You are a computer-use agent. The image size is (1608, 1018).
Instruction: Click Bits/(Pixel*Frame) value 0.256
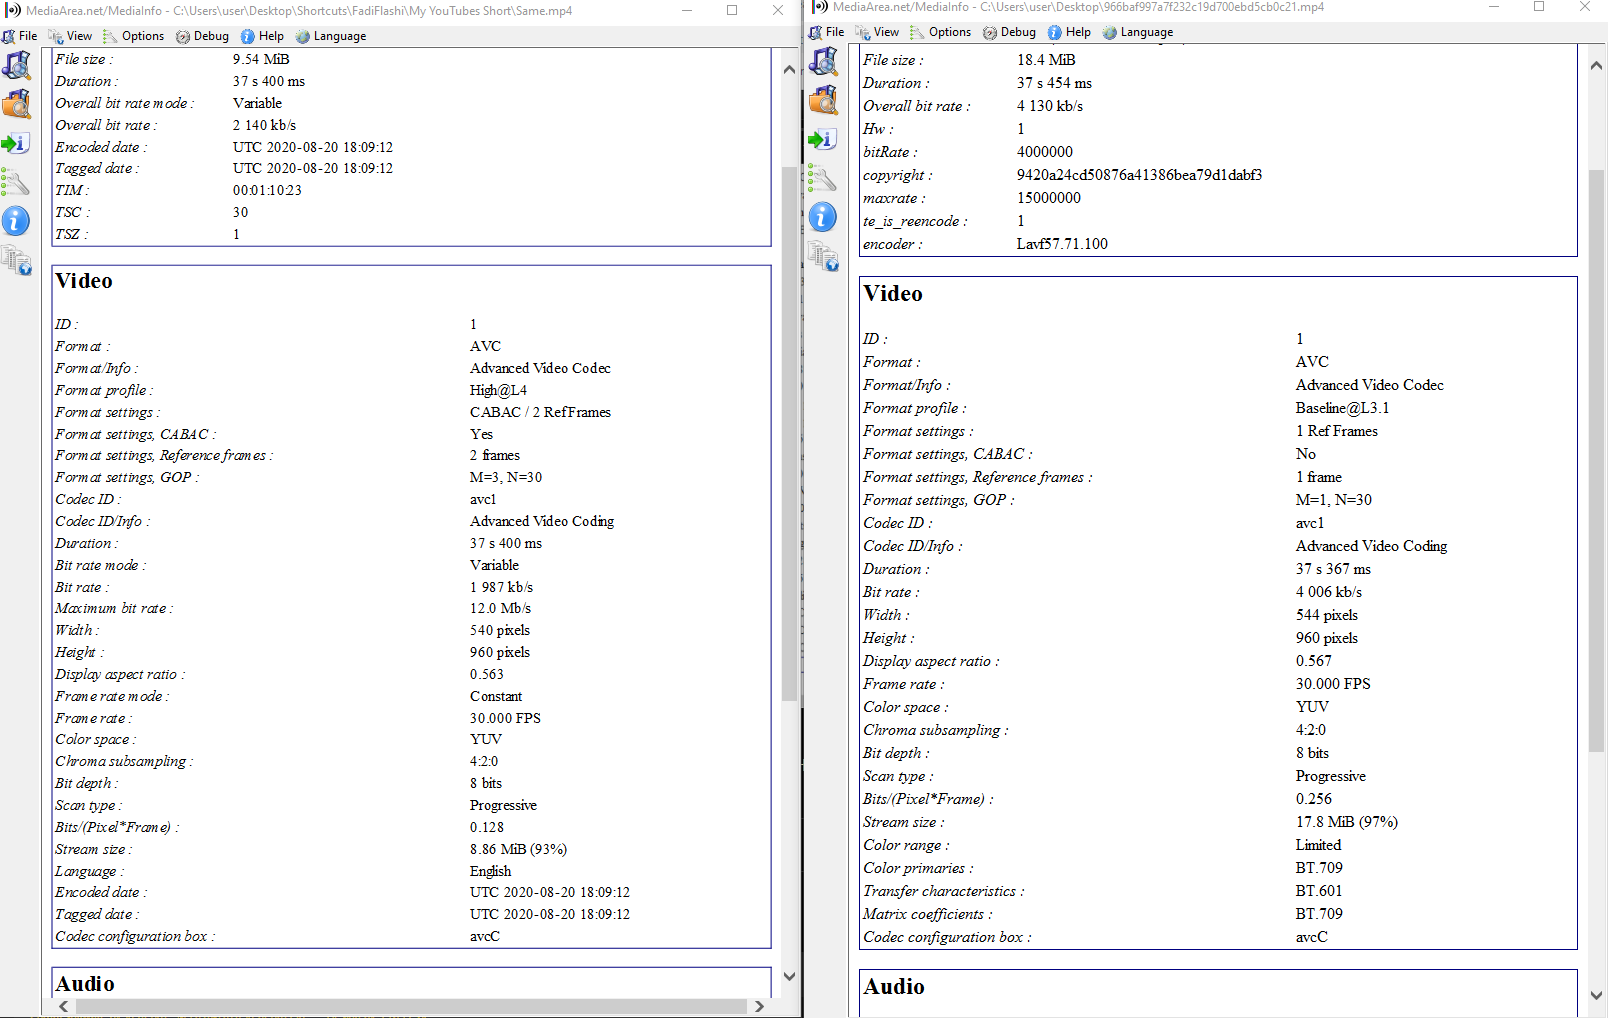coord(1314,799)
